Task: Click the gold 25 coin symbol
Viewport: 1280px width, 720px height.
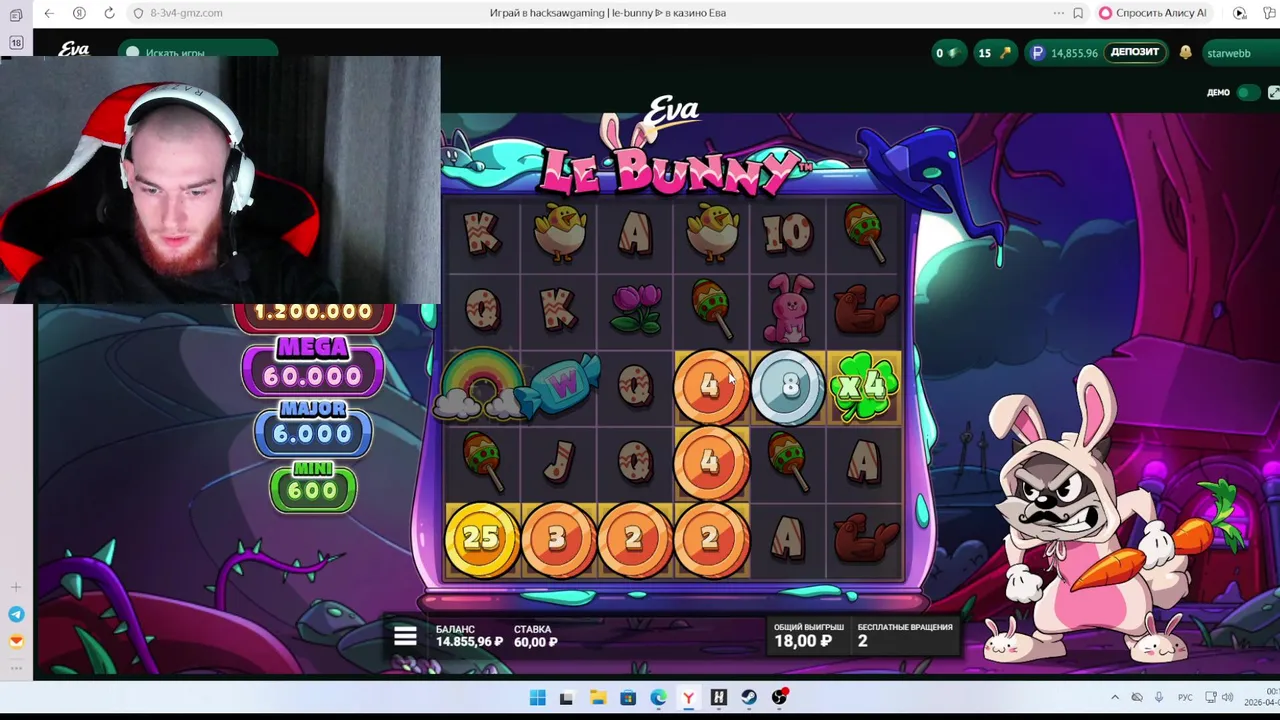Action: (x=481, y=539)
